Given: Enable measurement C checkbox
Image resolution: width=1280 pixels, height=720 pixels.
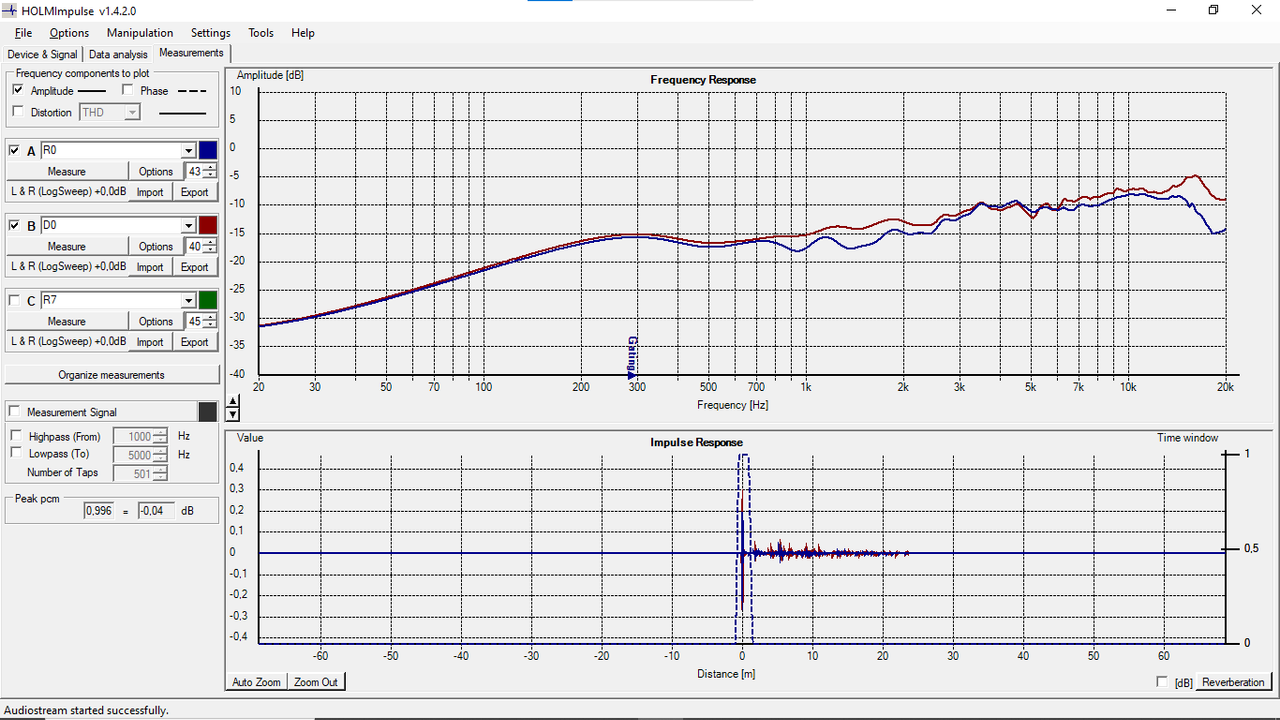Looking at the screenshot, I should (x=14, y=300).
